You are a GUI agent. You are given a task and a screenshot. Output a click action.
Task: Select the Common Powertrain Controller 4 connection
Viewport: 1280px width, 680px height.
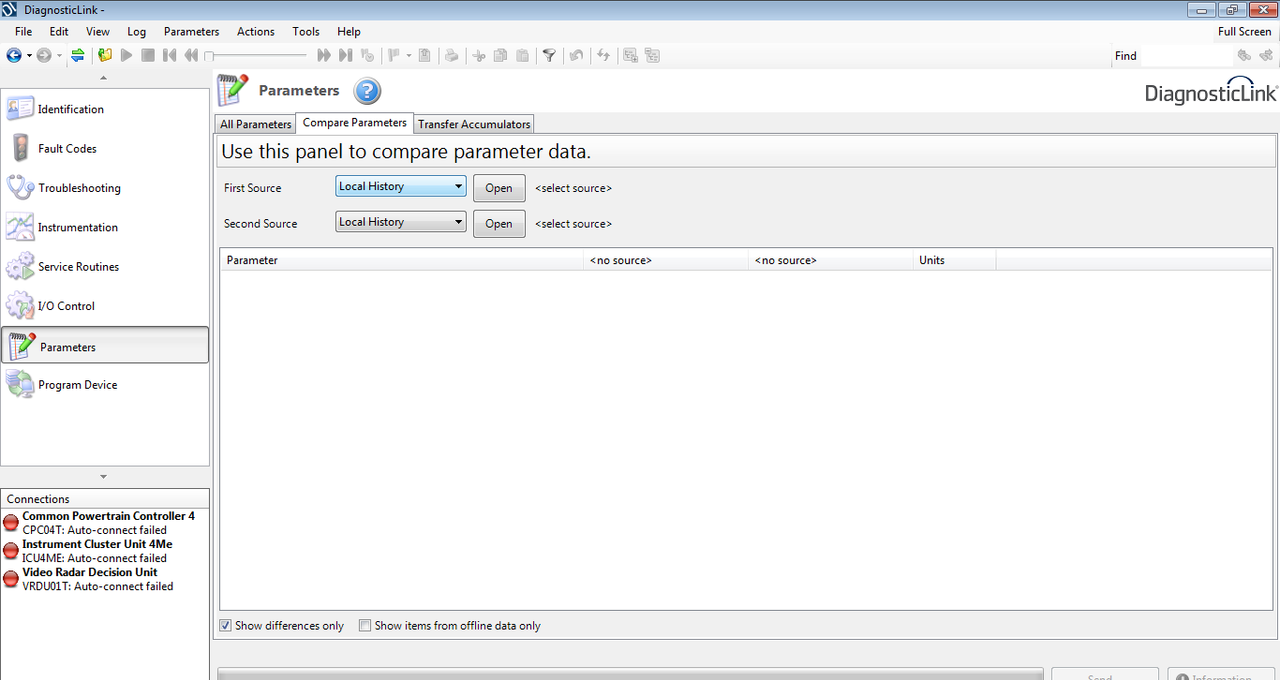pyautogui.click(x=105, y=523)
